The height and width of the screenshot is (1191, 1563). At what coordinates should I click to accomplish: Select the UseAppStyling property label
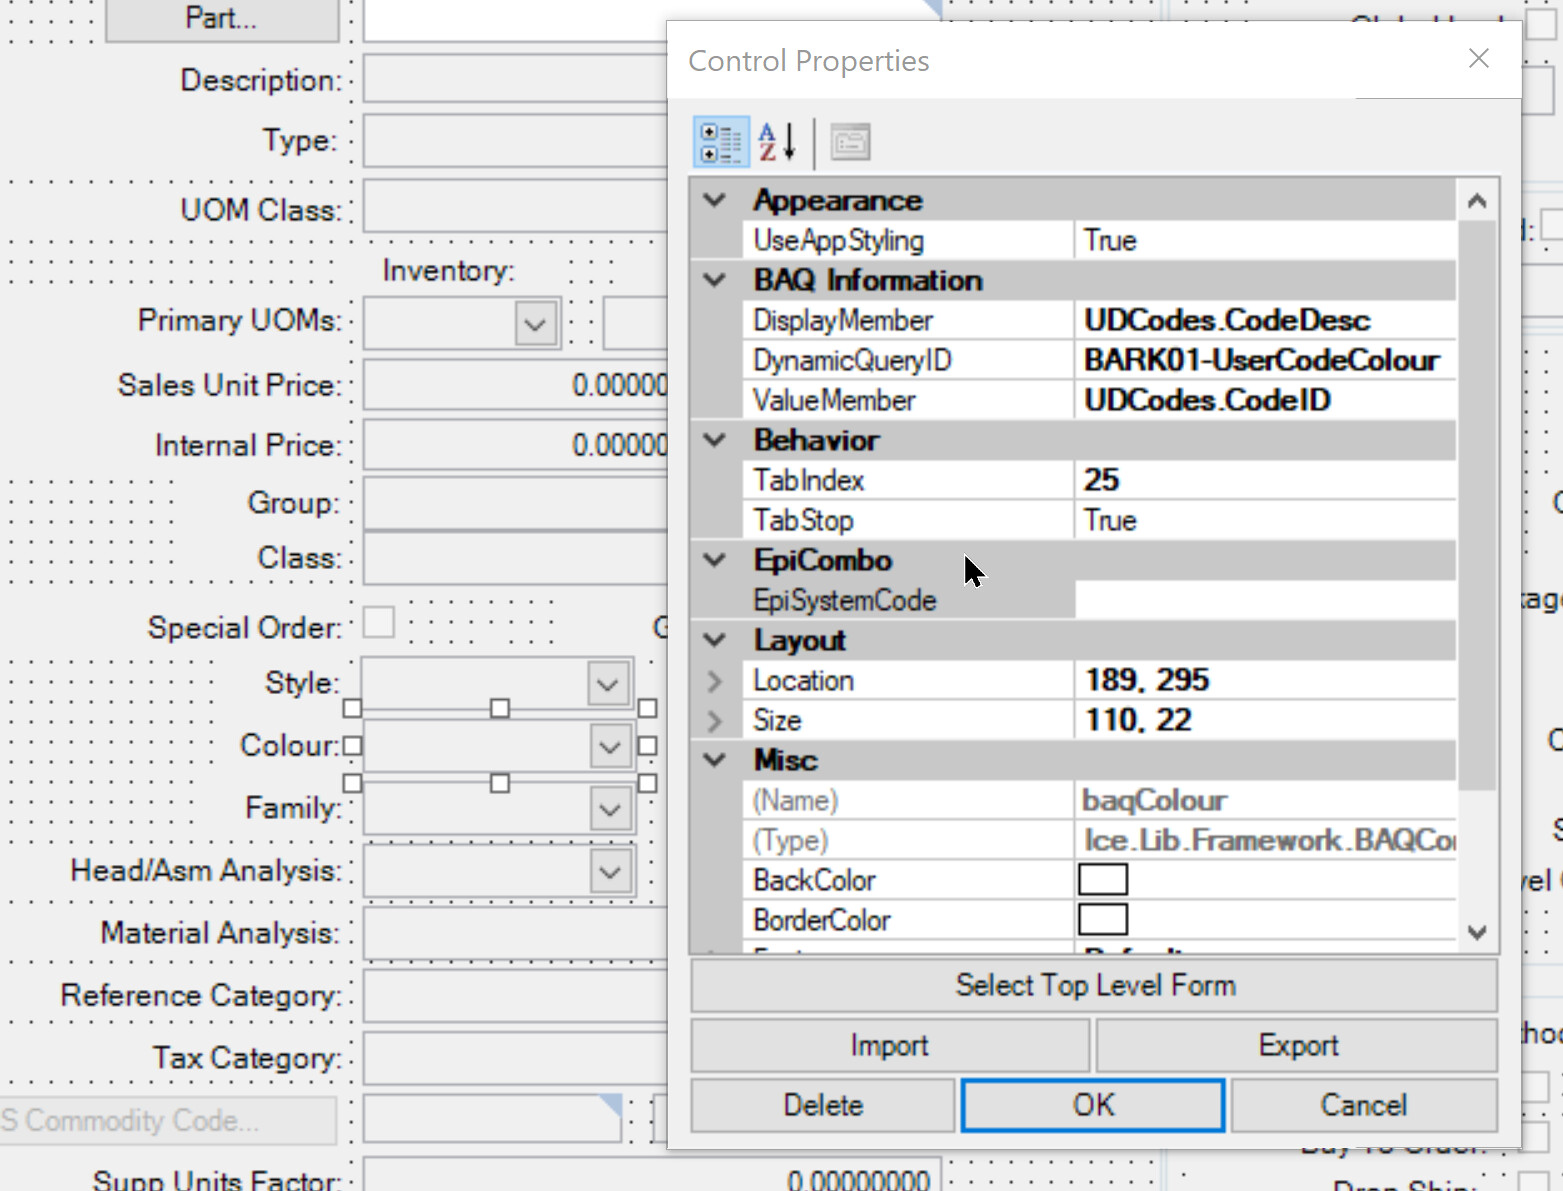(x=838, y=240)
